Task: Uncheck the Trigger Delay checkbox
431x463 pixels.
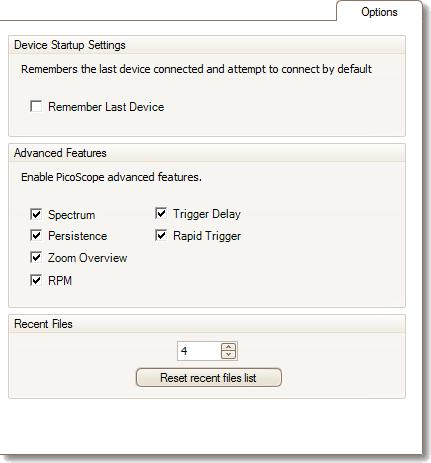Action: coord(161,214)
